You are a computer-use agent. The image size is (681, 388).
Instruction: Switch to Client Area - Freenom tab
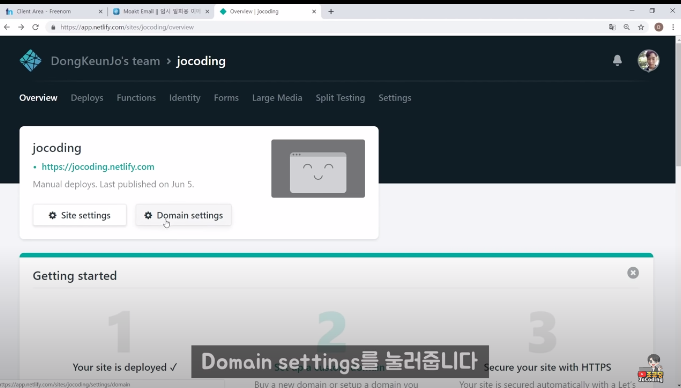53,11
